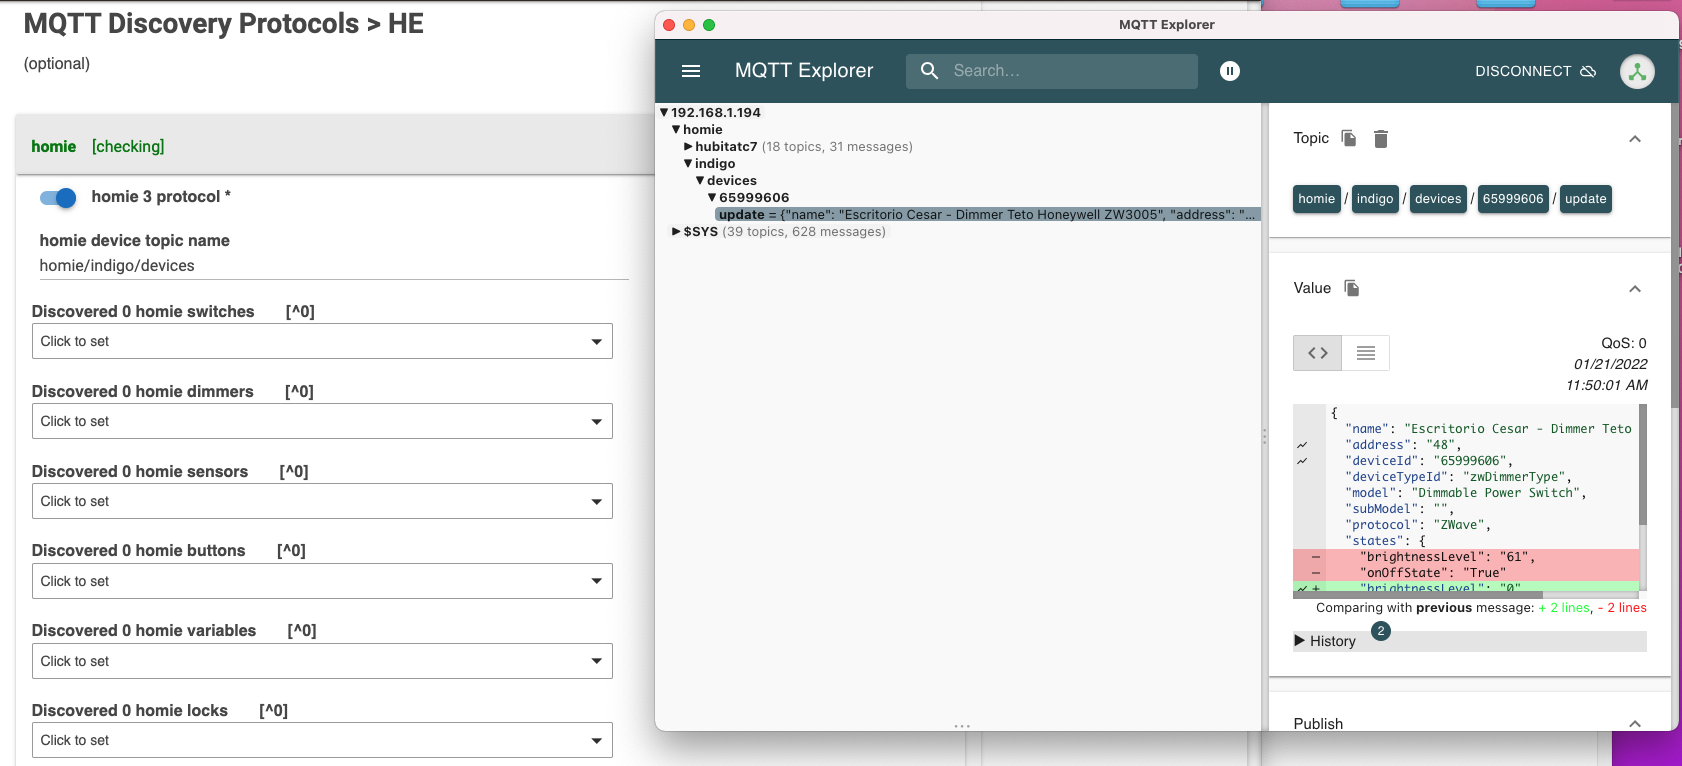The height and width of the screenshot is (766, 1682).
Task: Click the homie topic breadcrumb chip
Action: point(1317,199)
